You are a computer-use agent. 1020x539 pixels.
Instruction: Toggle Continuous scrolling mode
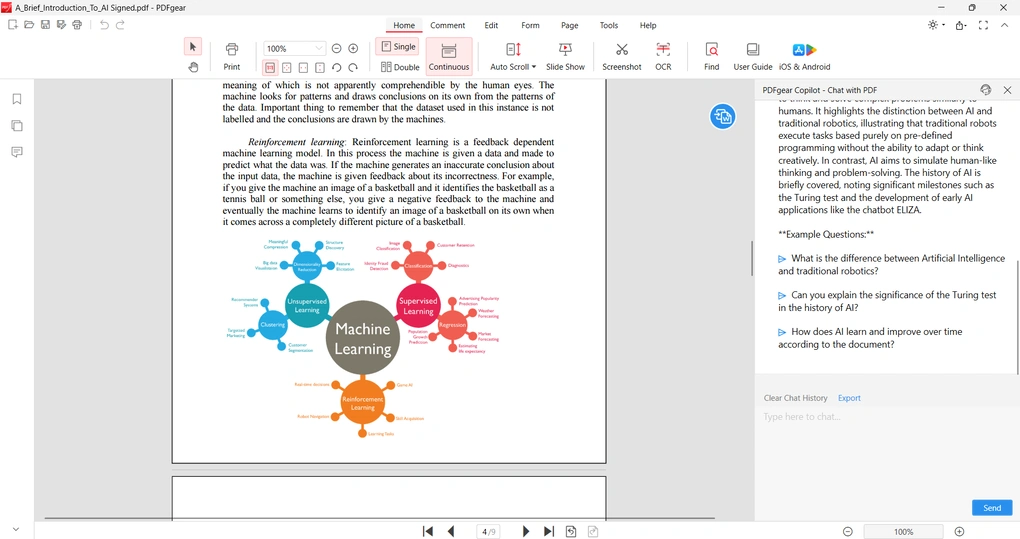pyautogui.click(x=449, y=56)
